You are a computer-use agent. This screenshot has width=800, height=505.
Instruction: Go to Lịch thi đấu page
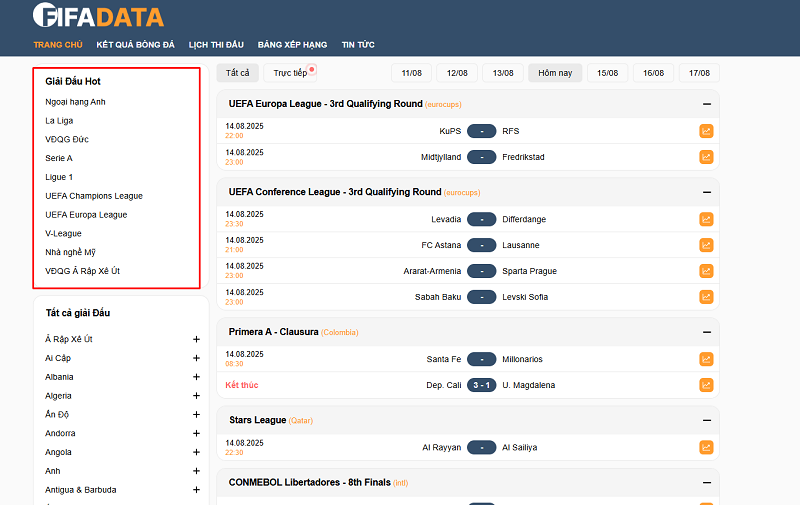click(x=216, y=45)
